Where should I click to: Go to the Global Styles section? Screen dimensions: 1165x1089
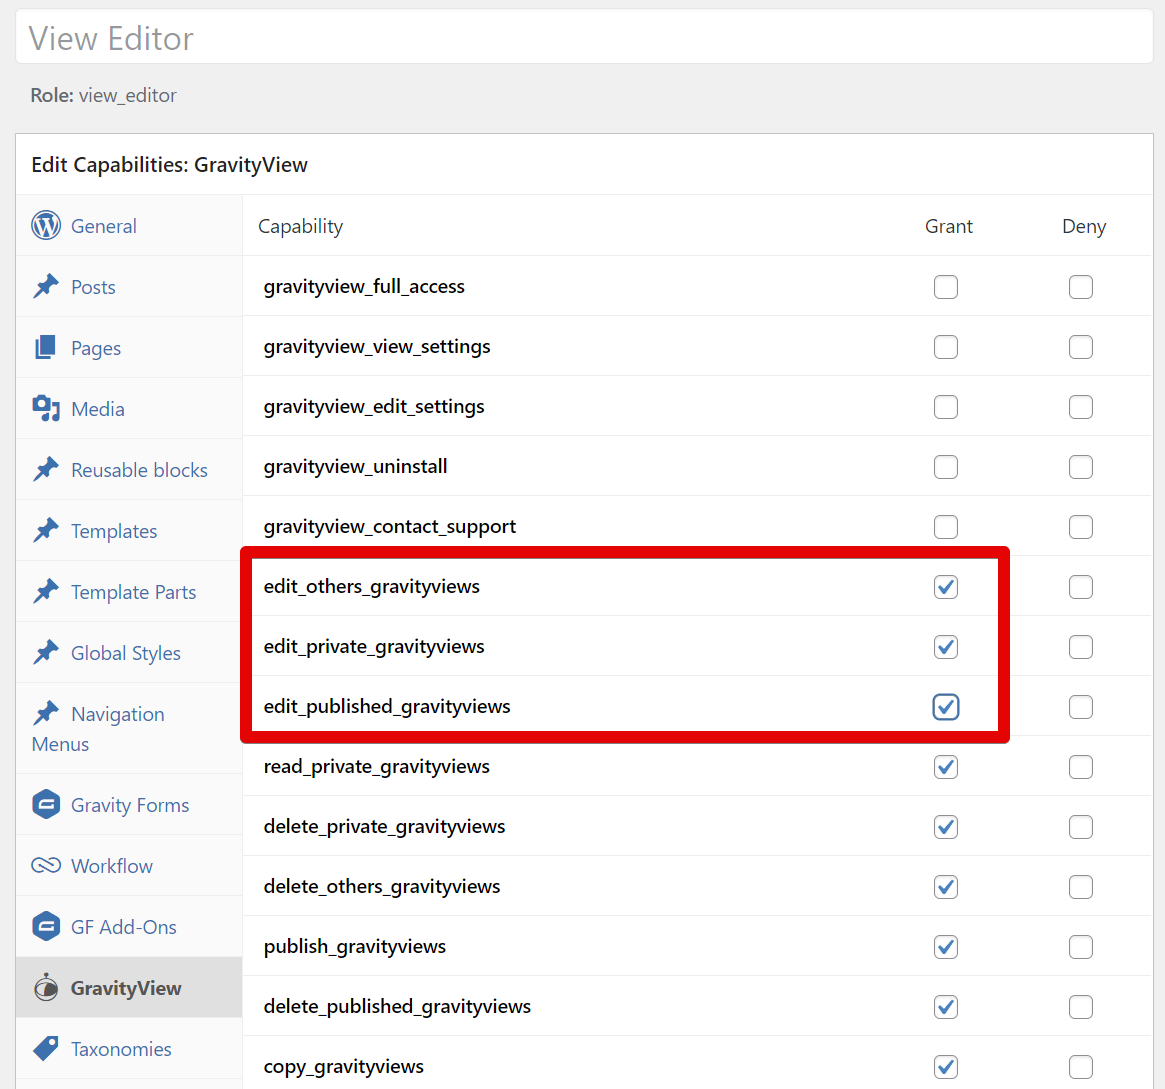126,653
